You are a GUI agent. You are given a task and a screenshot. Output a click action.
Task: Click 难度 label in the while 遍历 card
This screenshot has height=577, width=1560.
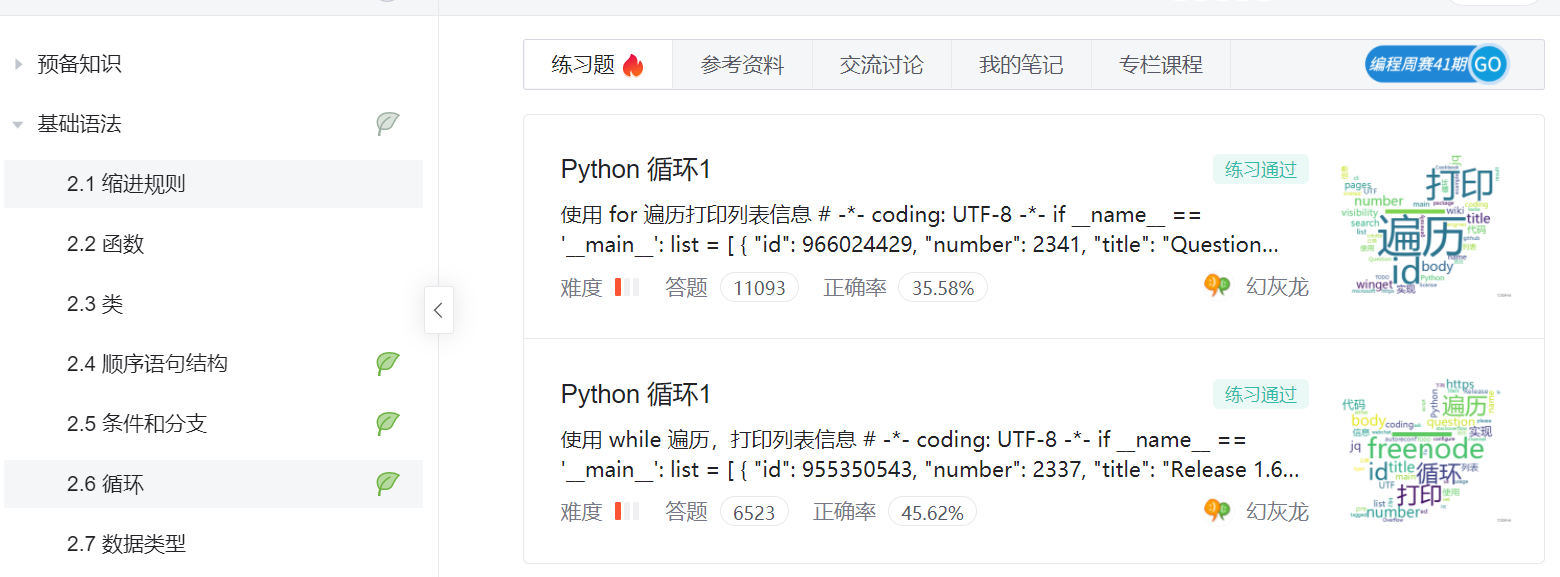point(582,512)
